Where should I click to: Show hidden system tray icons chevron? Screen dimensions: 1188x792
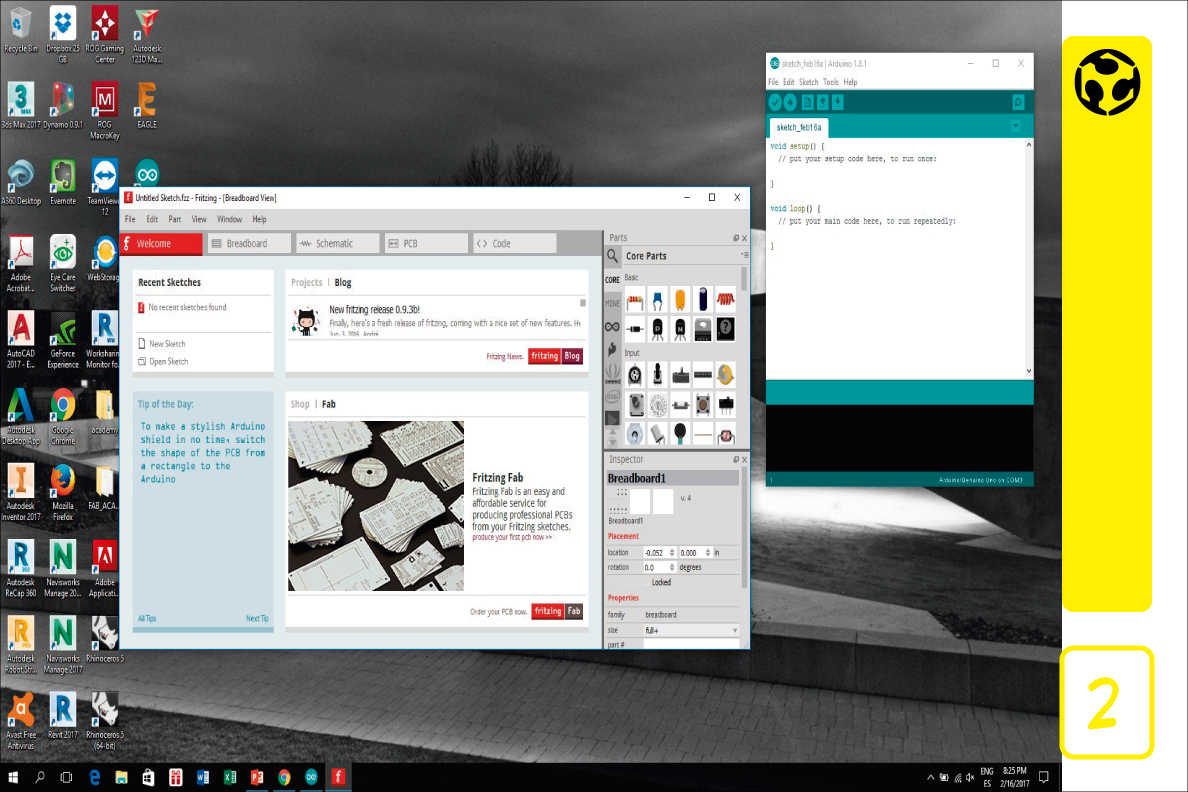[x=930, y=777]
